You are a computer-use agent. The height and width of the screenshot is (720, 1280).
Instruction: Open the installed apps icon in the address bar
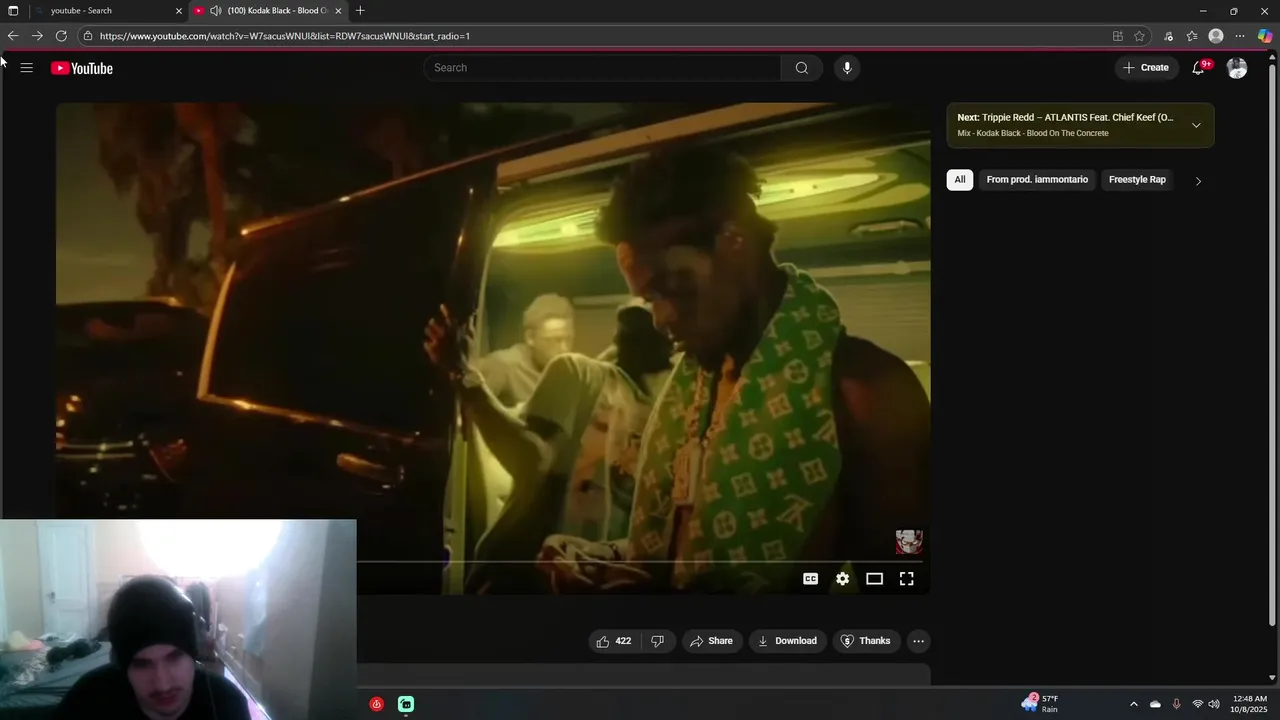[1117, 36]
